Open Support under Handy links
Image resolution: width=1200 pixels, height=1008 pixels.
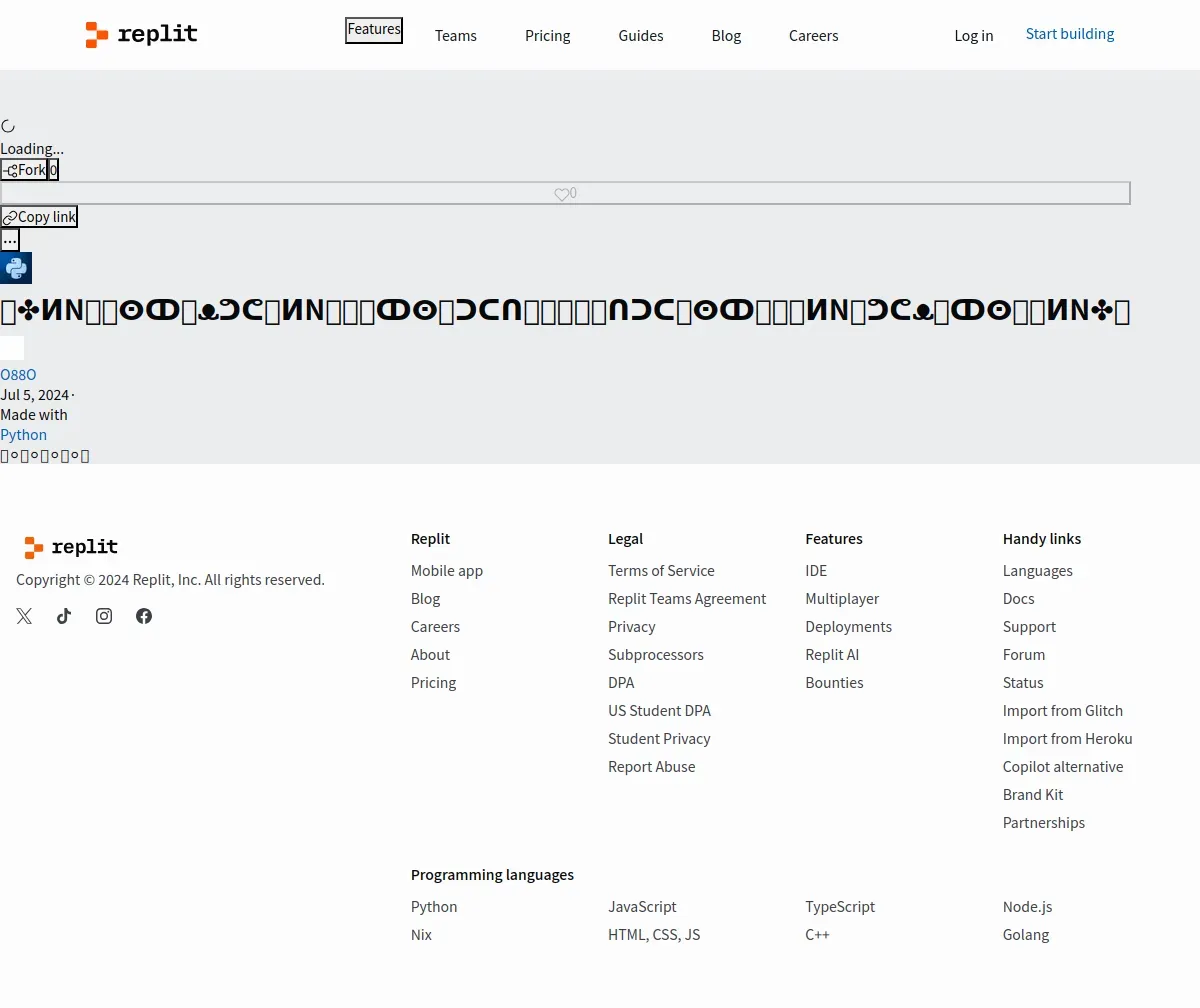(1030, 627)
